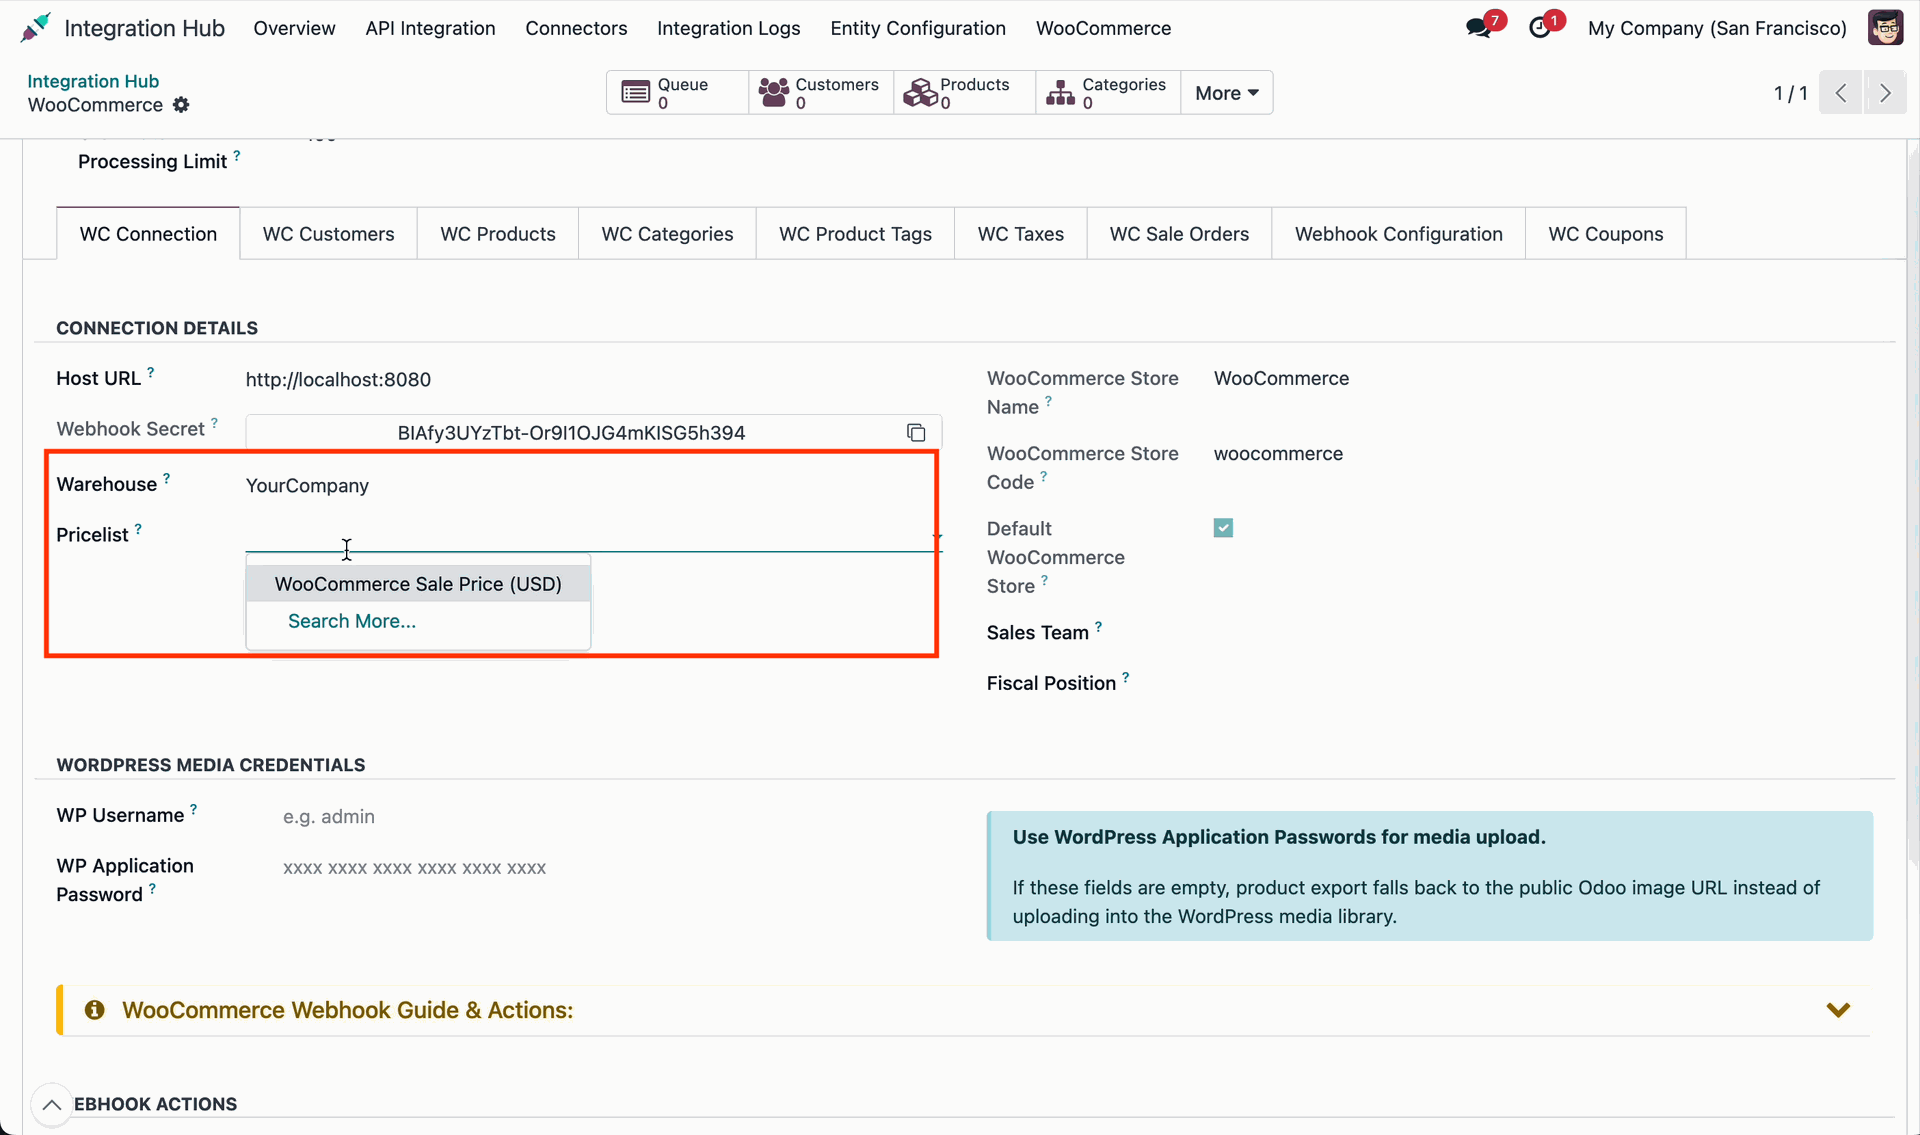Click the Integration Hub app title
1920x1135 pixels.
coord(144,28)
